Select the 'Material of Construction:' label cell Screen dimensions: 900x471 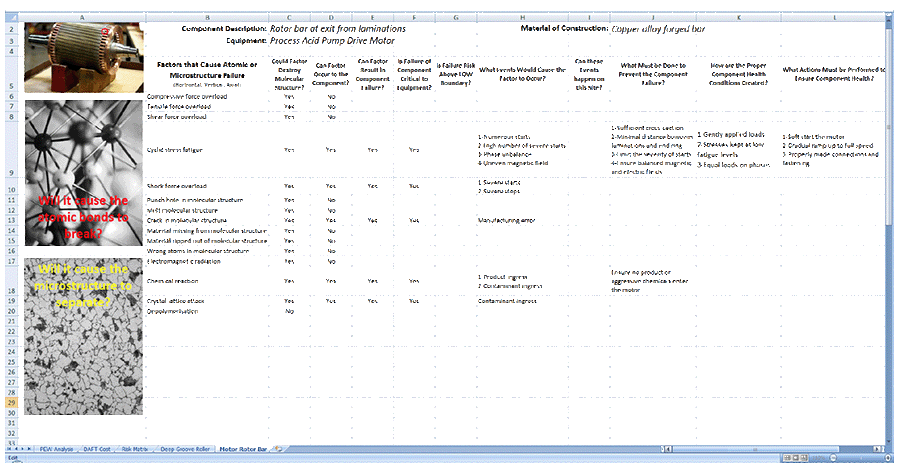(x=564, y=28)
